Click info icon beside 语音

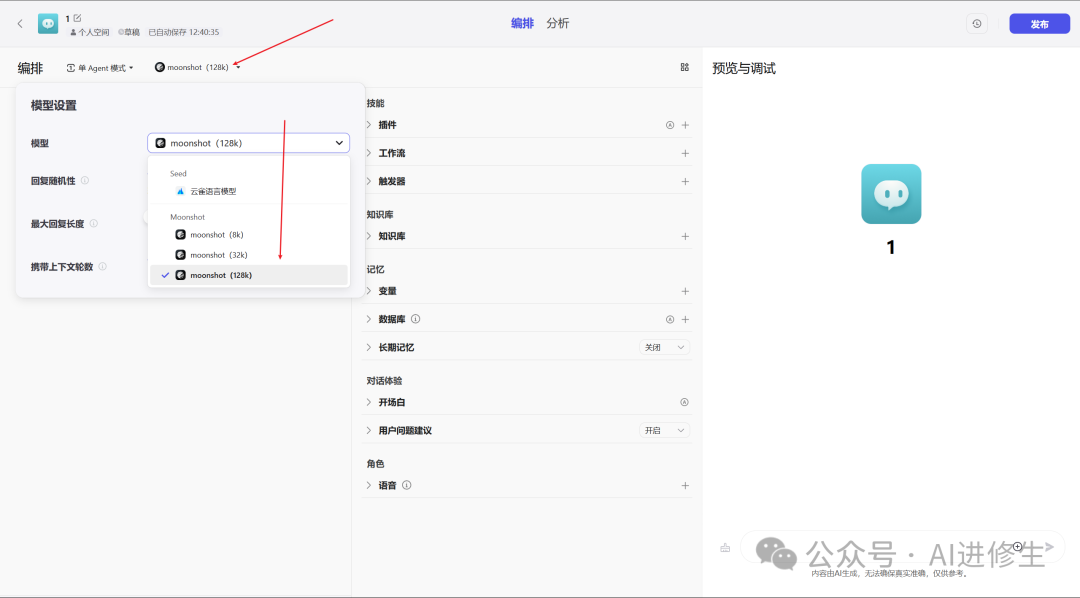[x=406, y=485]
